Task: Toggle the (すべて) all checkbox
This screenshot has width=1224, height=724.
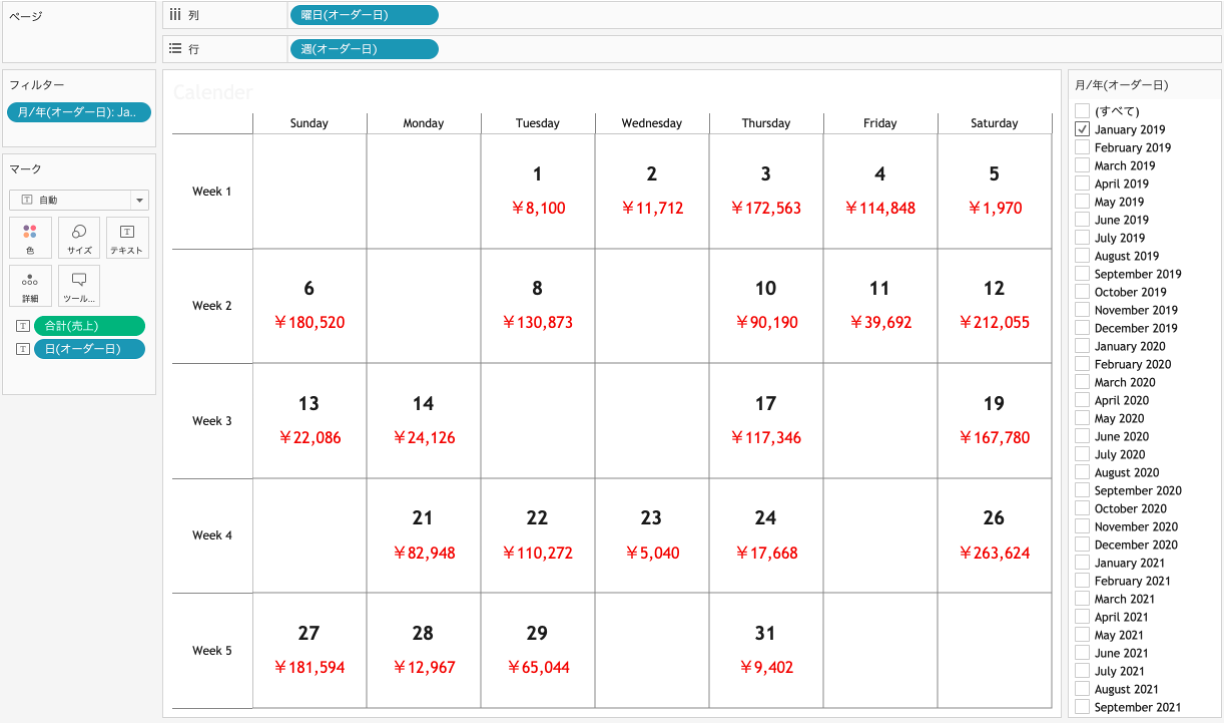Action: (1082, 111)
